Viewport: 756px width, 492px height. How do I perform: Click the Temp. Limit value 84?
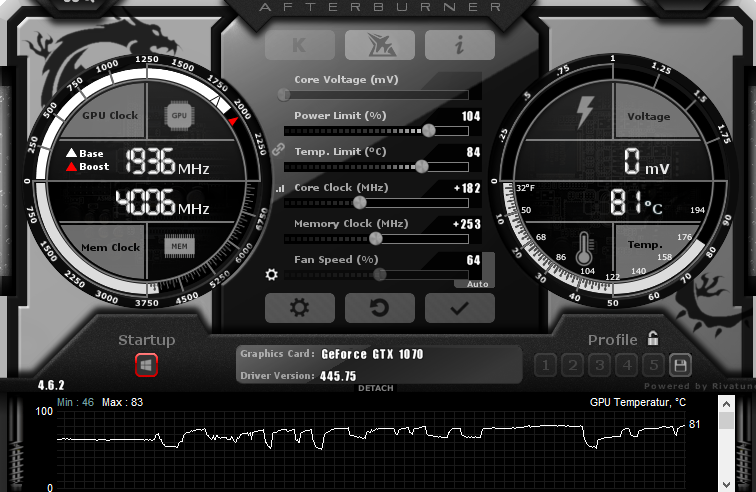[473, 152]
